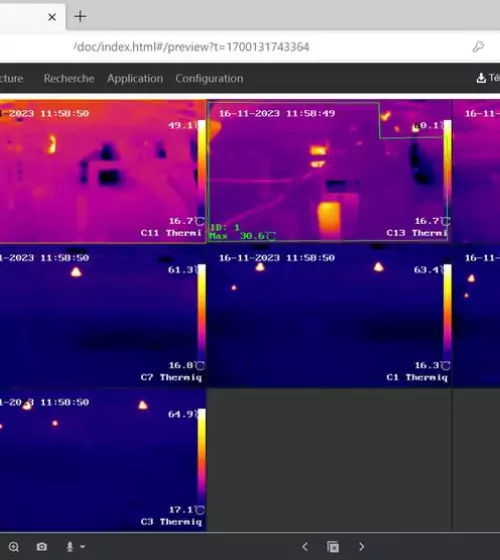Click the 'Max 30.6' reading on C13

[x=242, y=236]
